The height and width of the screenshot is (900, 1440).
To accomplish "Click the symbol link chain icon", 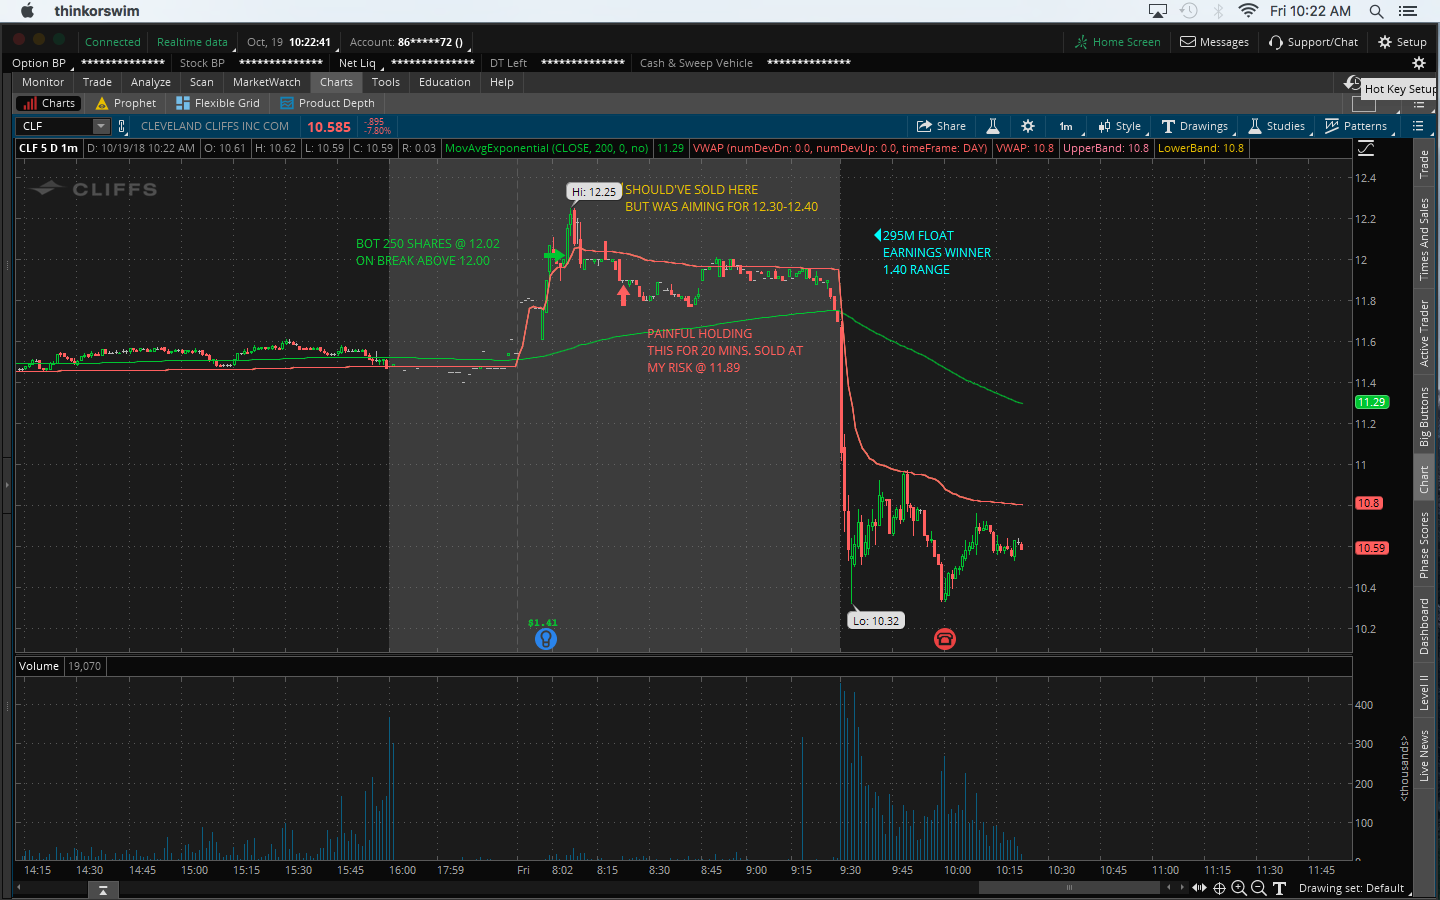I will point(122,126).
